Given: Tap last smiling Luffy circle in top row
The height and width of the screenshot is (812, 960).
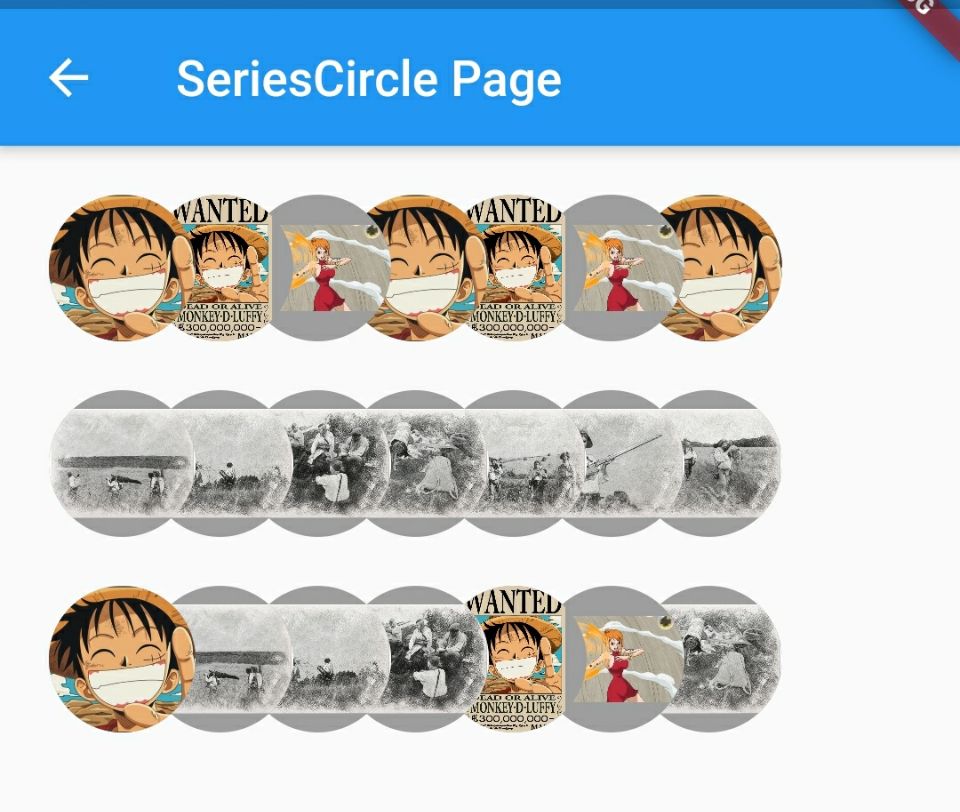Looking at the screenshot, I should (709, 268).
